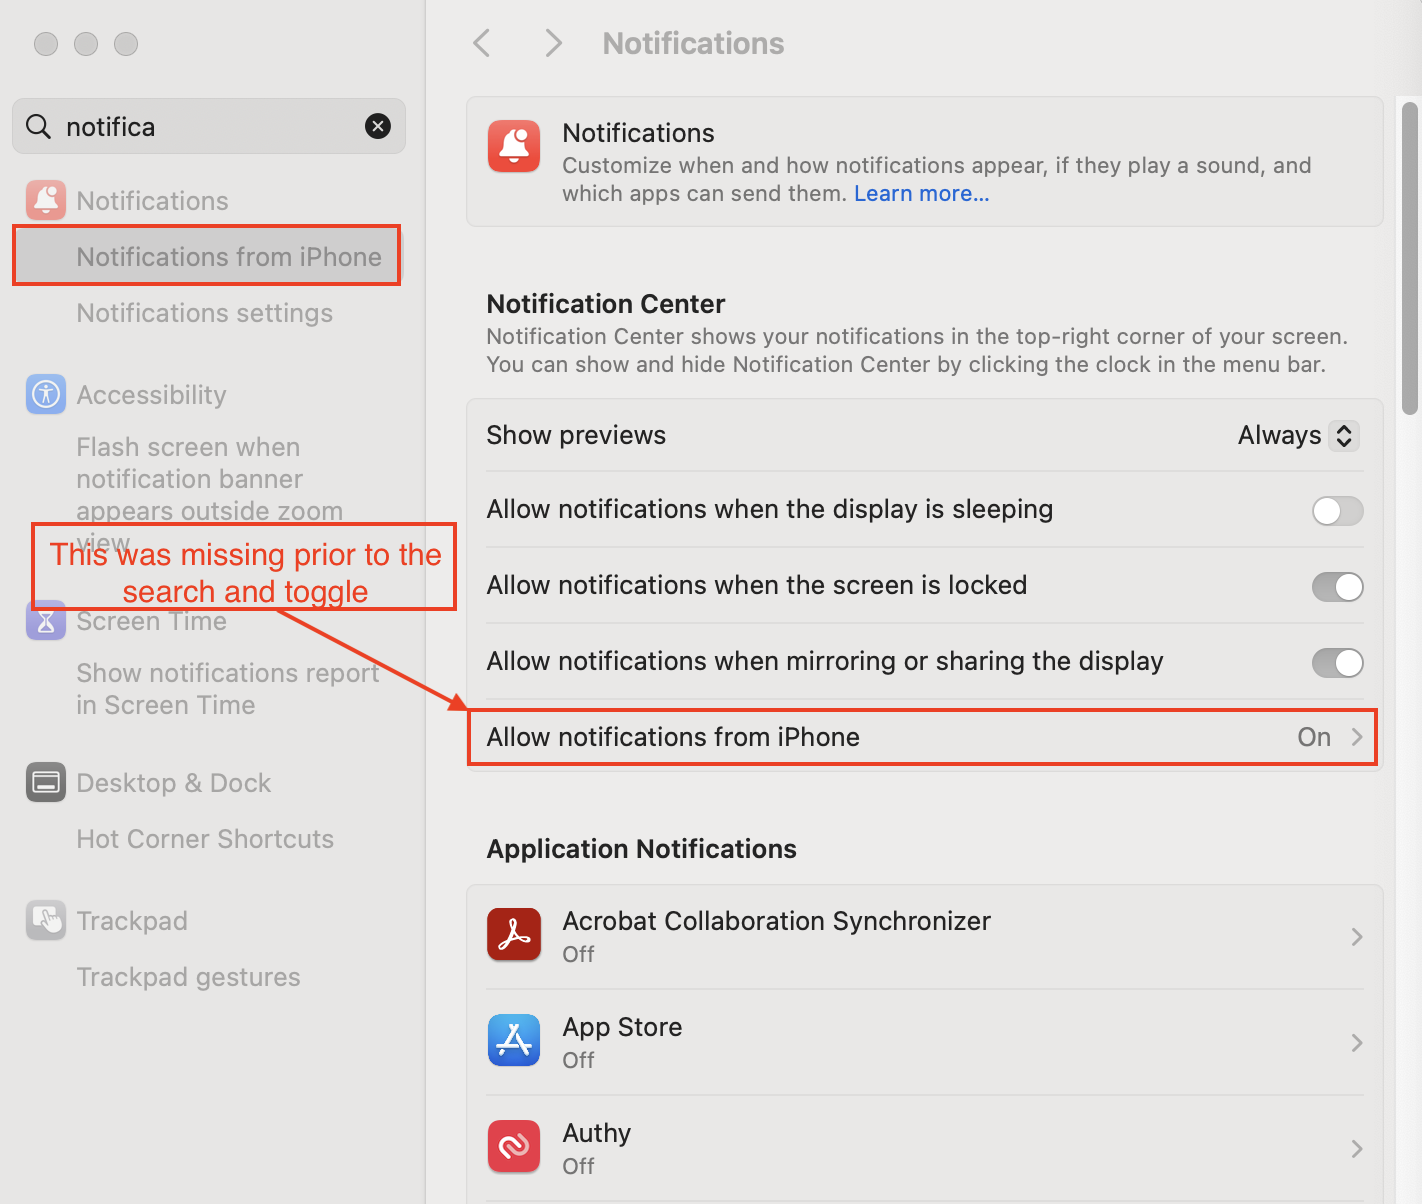Clear the search field text
The width and height of the screenshot is (1422, 1204).
(x=378, y=126)
